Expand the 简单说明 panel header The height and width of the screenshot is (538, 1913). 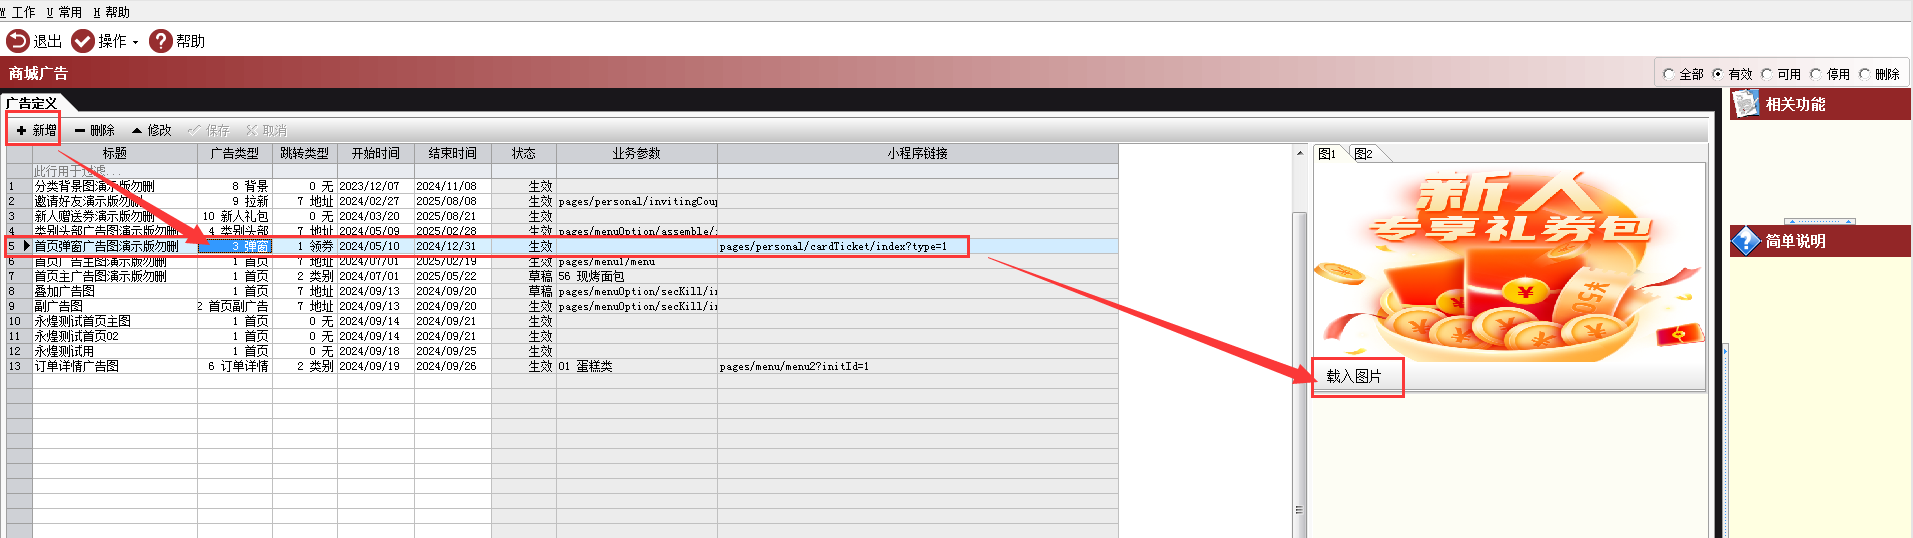[x=1820, y=241]
